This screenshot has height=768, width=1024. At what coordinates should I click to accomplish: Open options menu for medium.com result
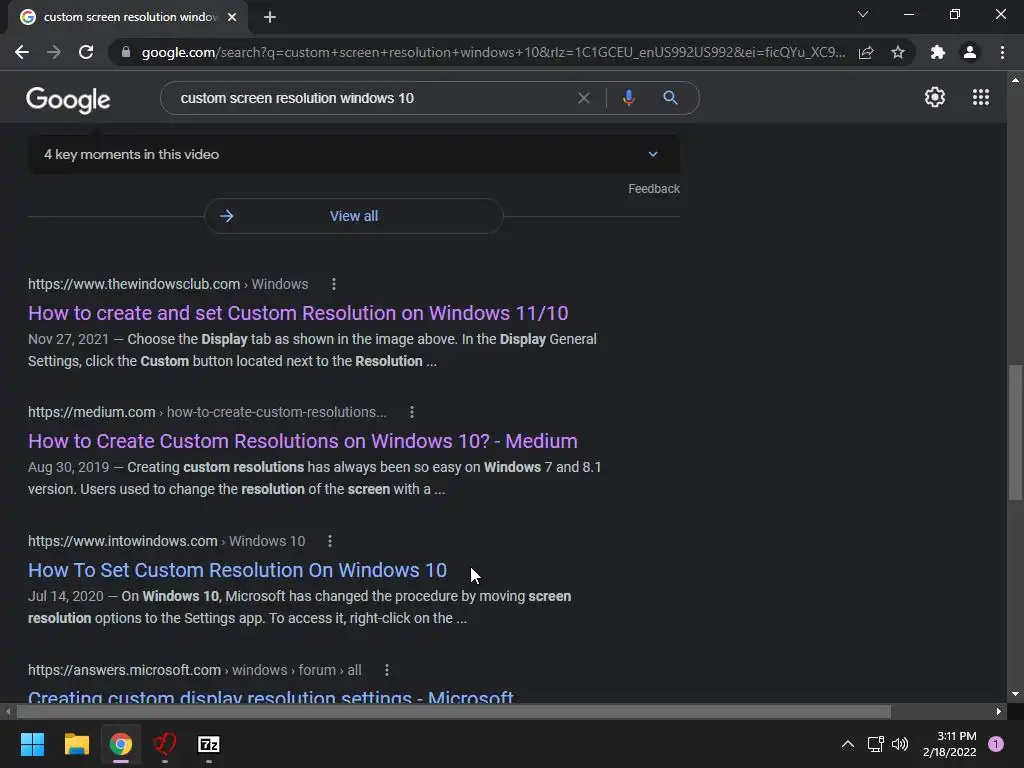click(411, 412)
